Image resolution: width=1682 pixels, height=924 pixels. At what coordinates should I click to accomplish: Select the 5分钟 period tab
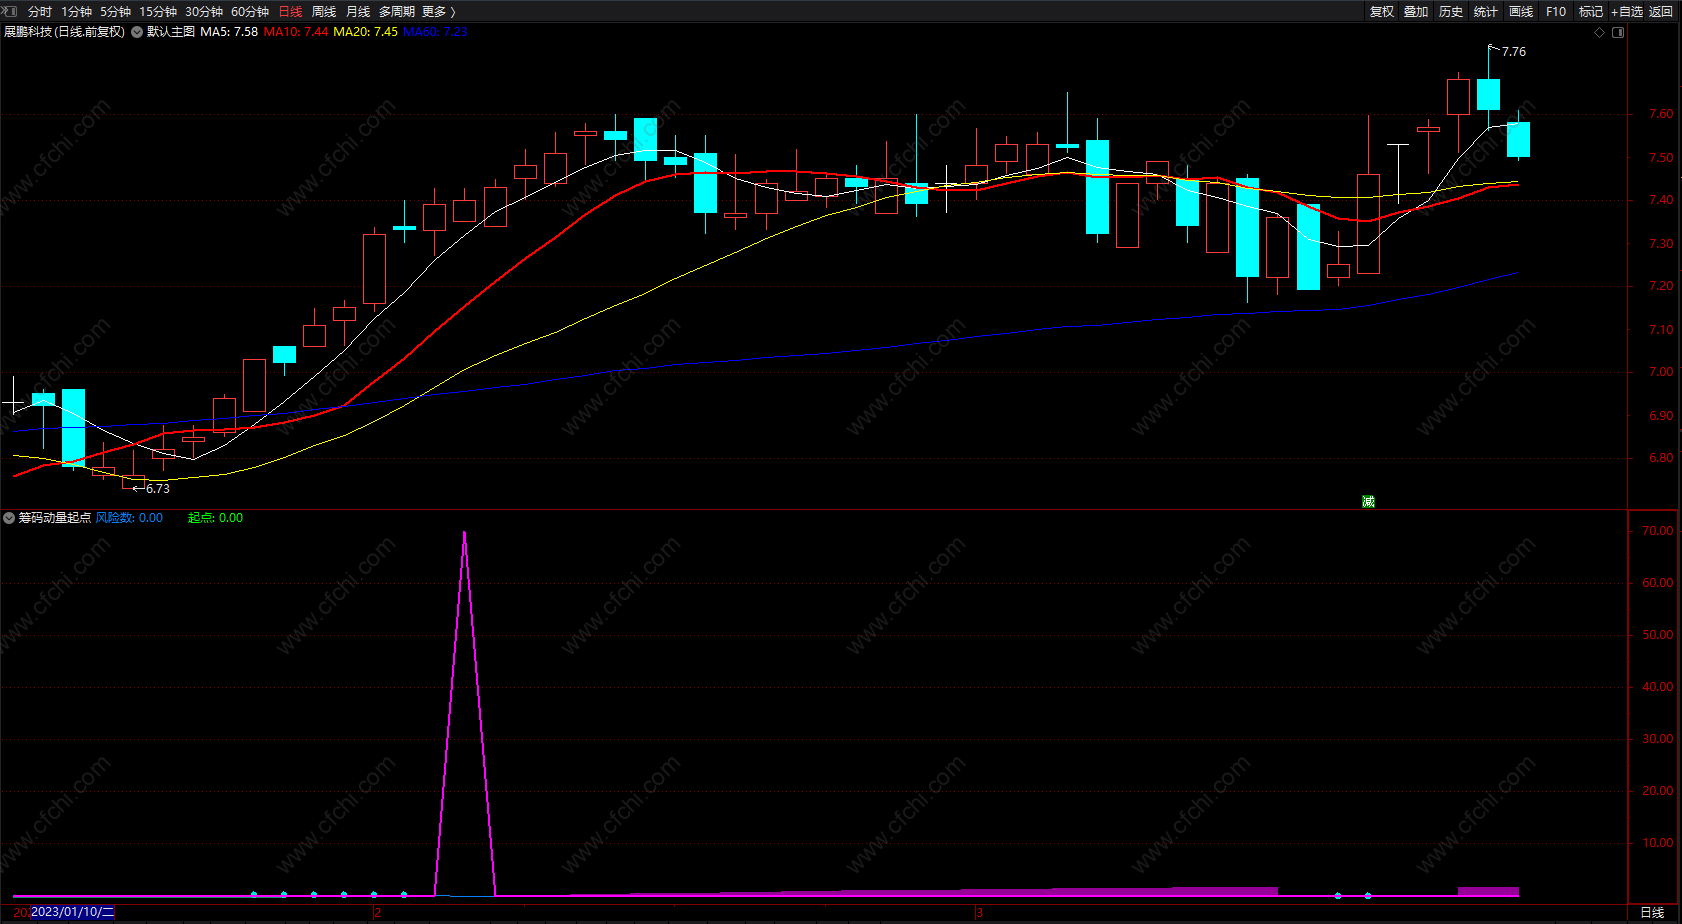115,11
